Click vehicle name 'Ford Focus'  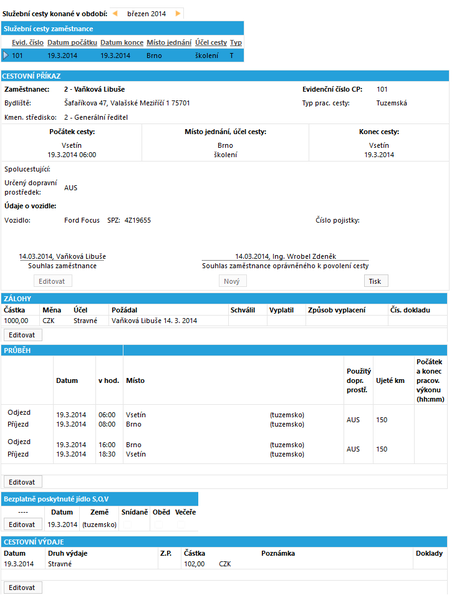pos(82,220)
